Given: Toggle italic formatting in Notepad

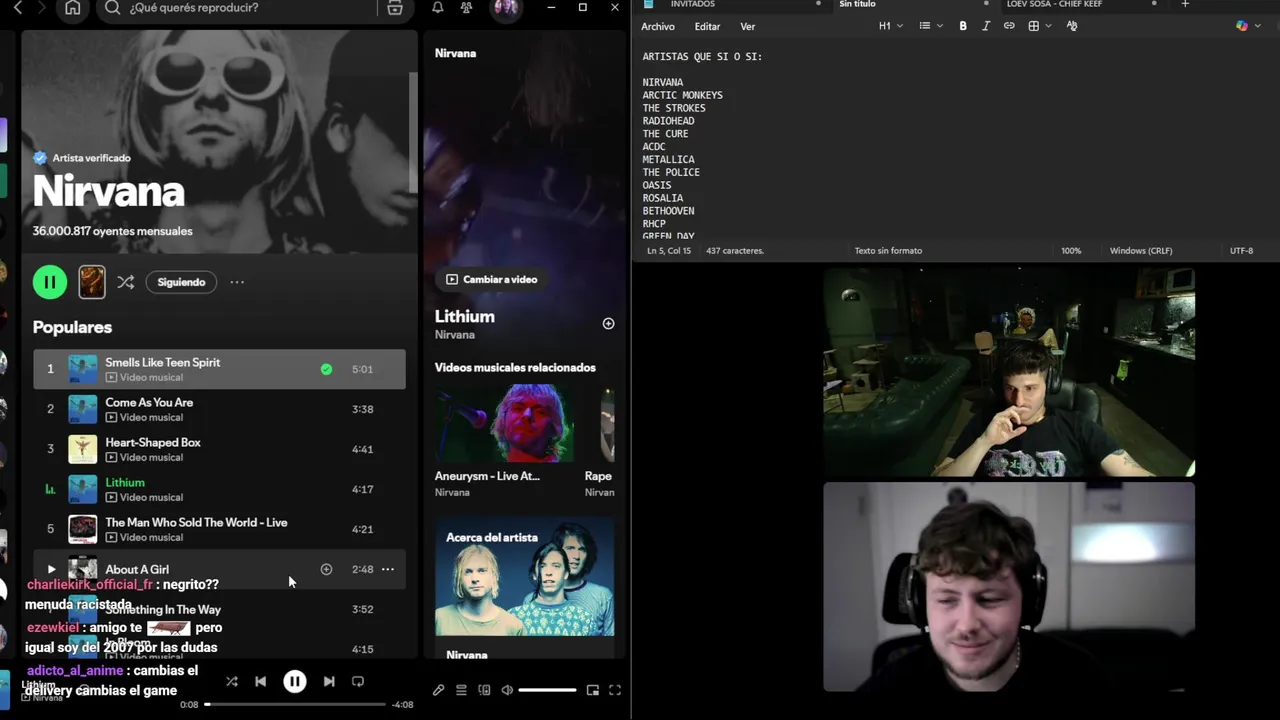Looking at the screenshot, I should 986,26.
